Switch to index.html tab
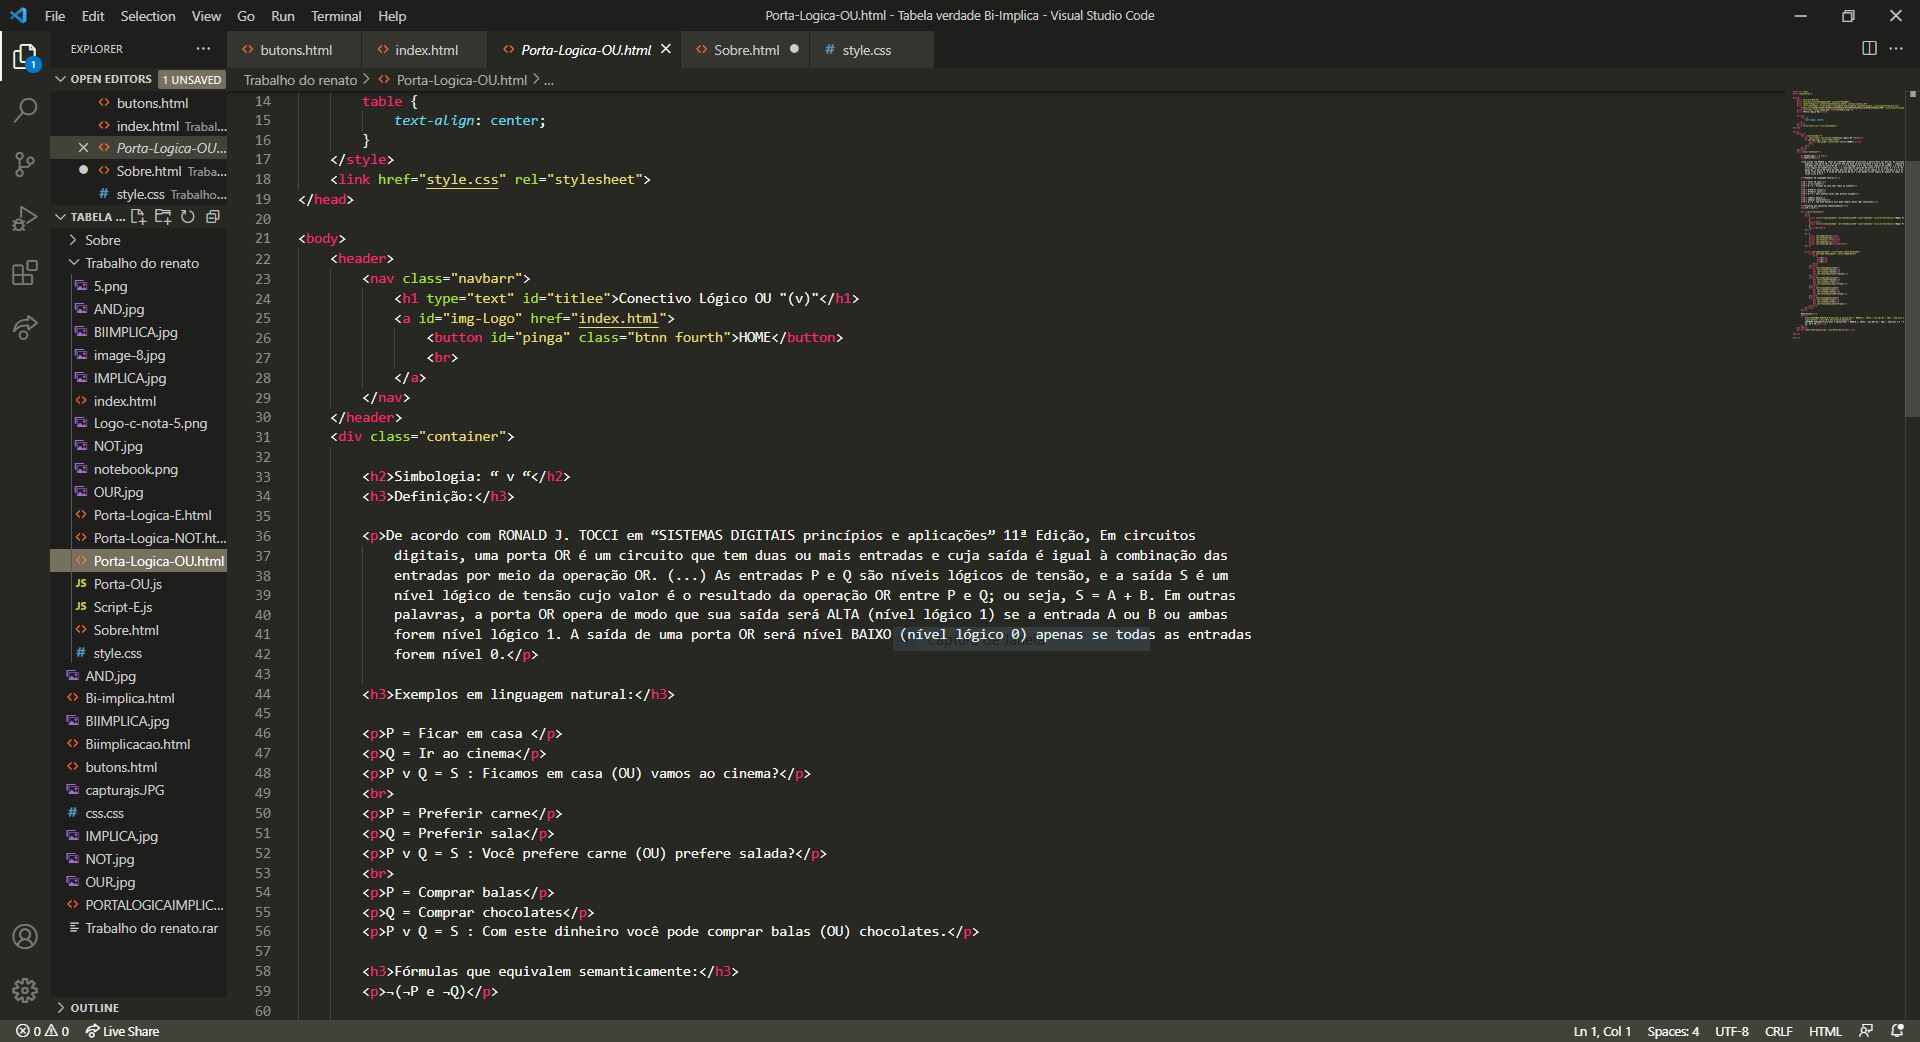The width and height of the screenshot is (1920, 1042). [x=425, y=49]
